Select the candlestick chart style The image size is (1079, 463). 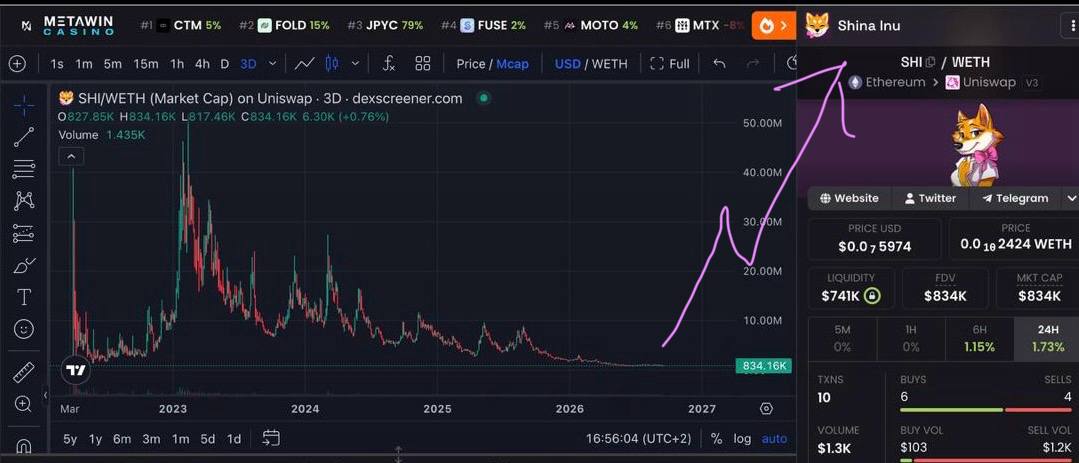coord(332,64)
